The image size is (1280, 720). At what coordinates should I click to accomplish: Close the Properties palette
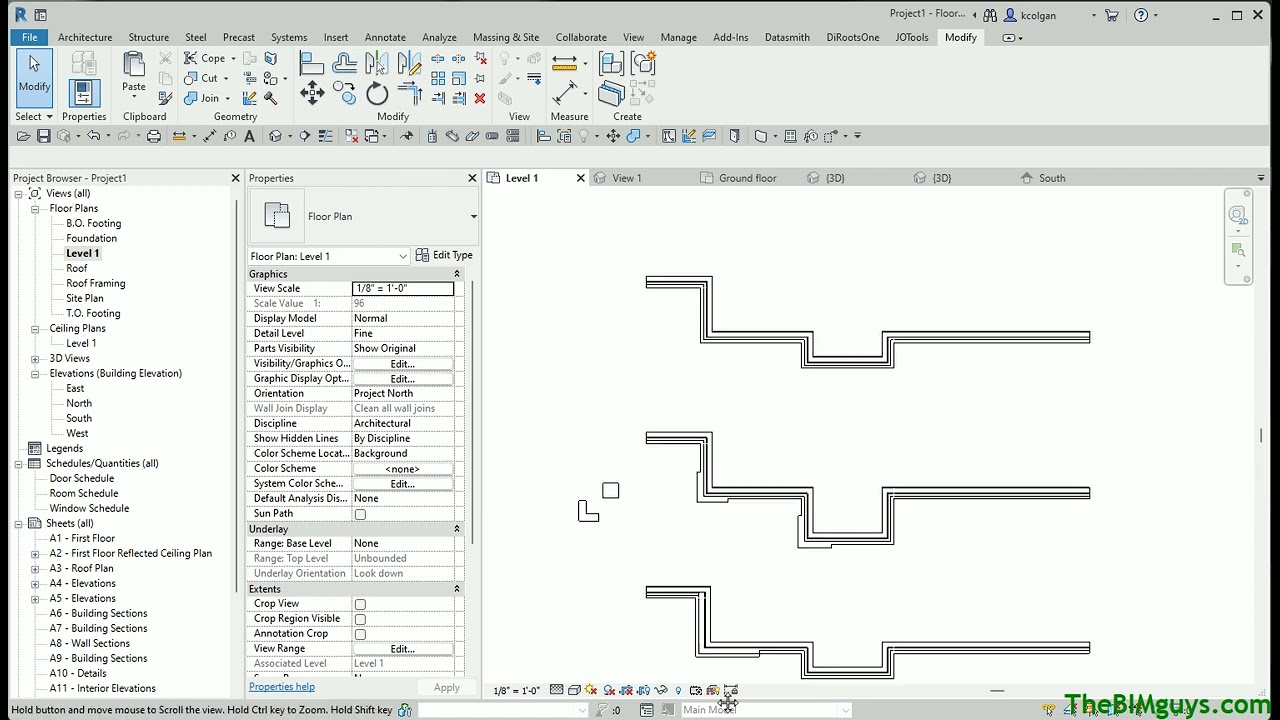click(x=472, y=178)
